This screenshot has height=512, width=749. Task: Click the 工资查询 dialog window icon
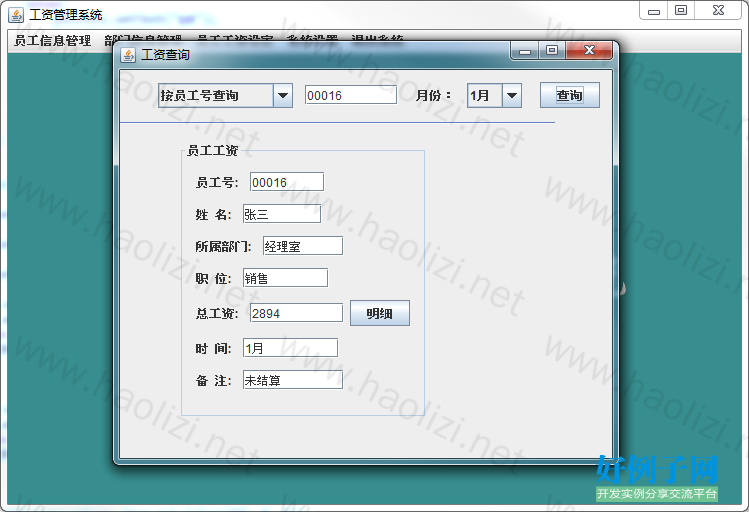[128, 55]
